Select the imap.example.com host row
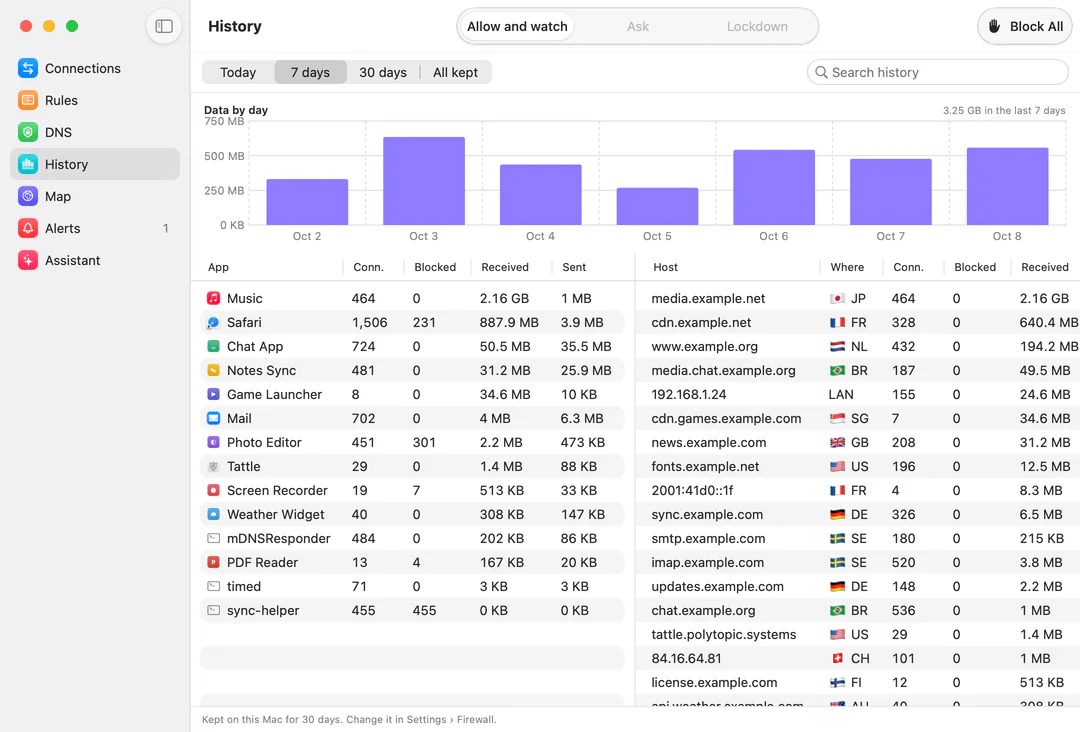This screenshot has height=732, width=1080. (858, 563)
